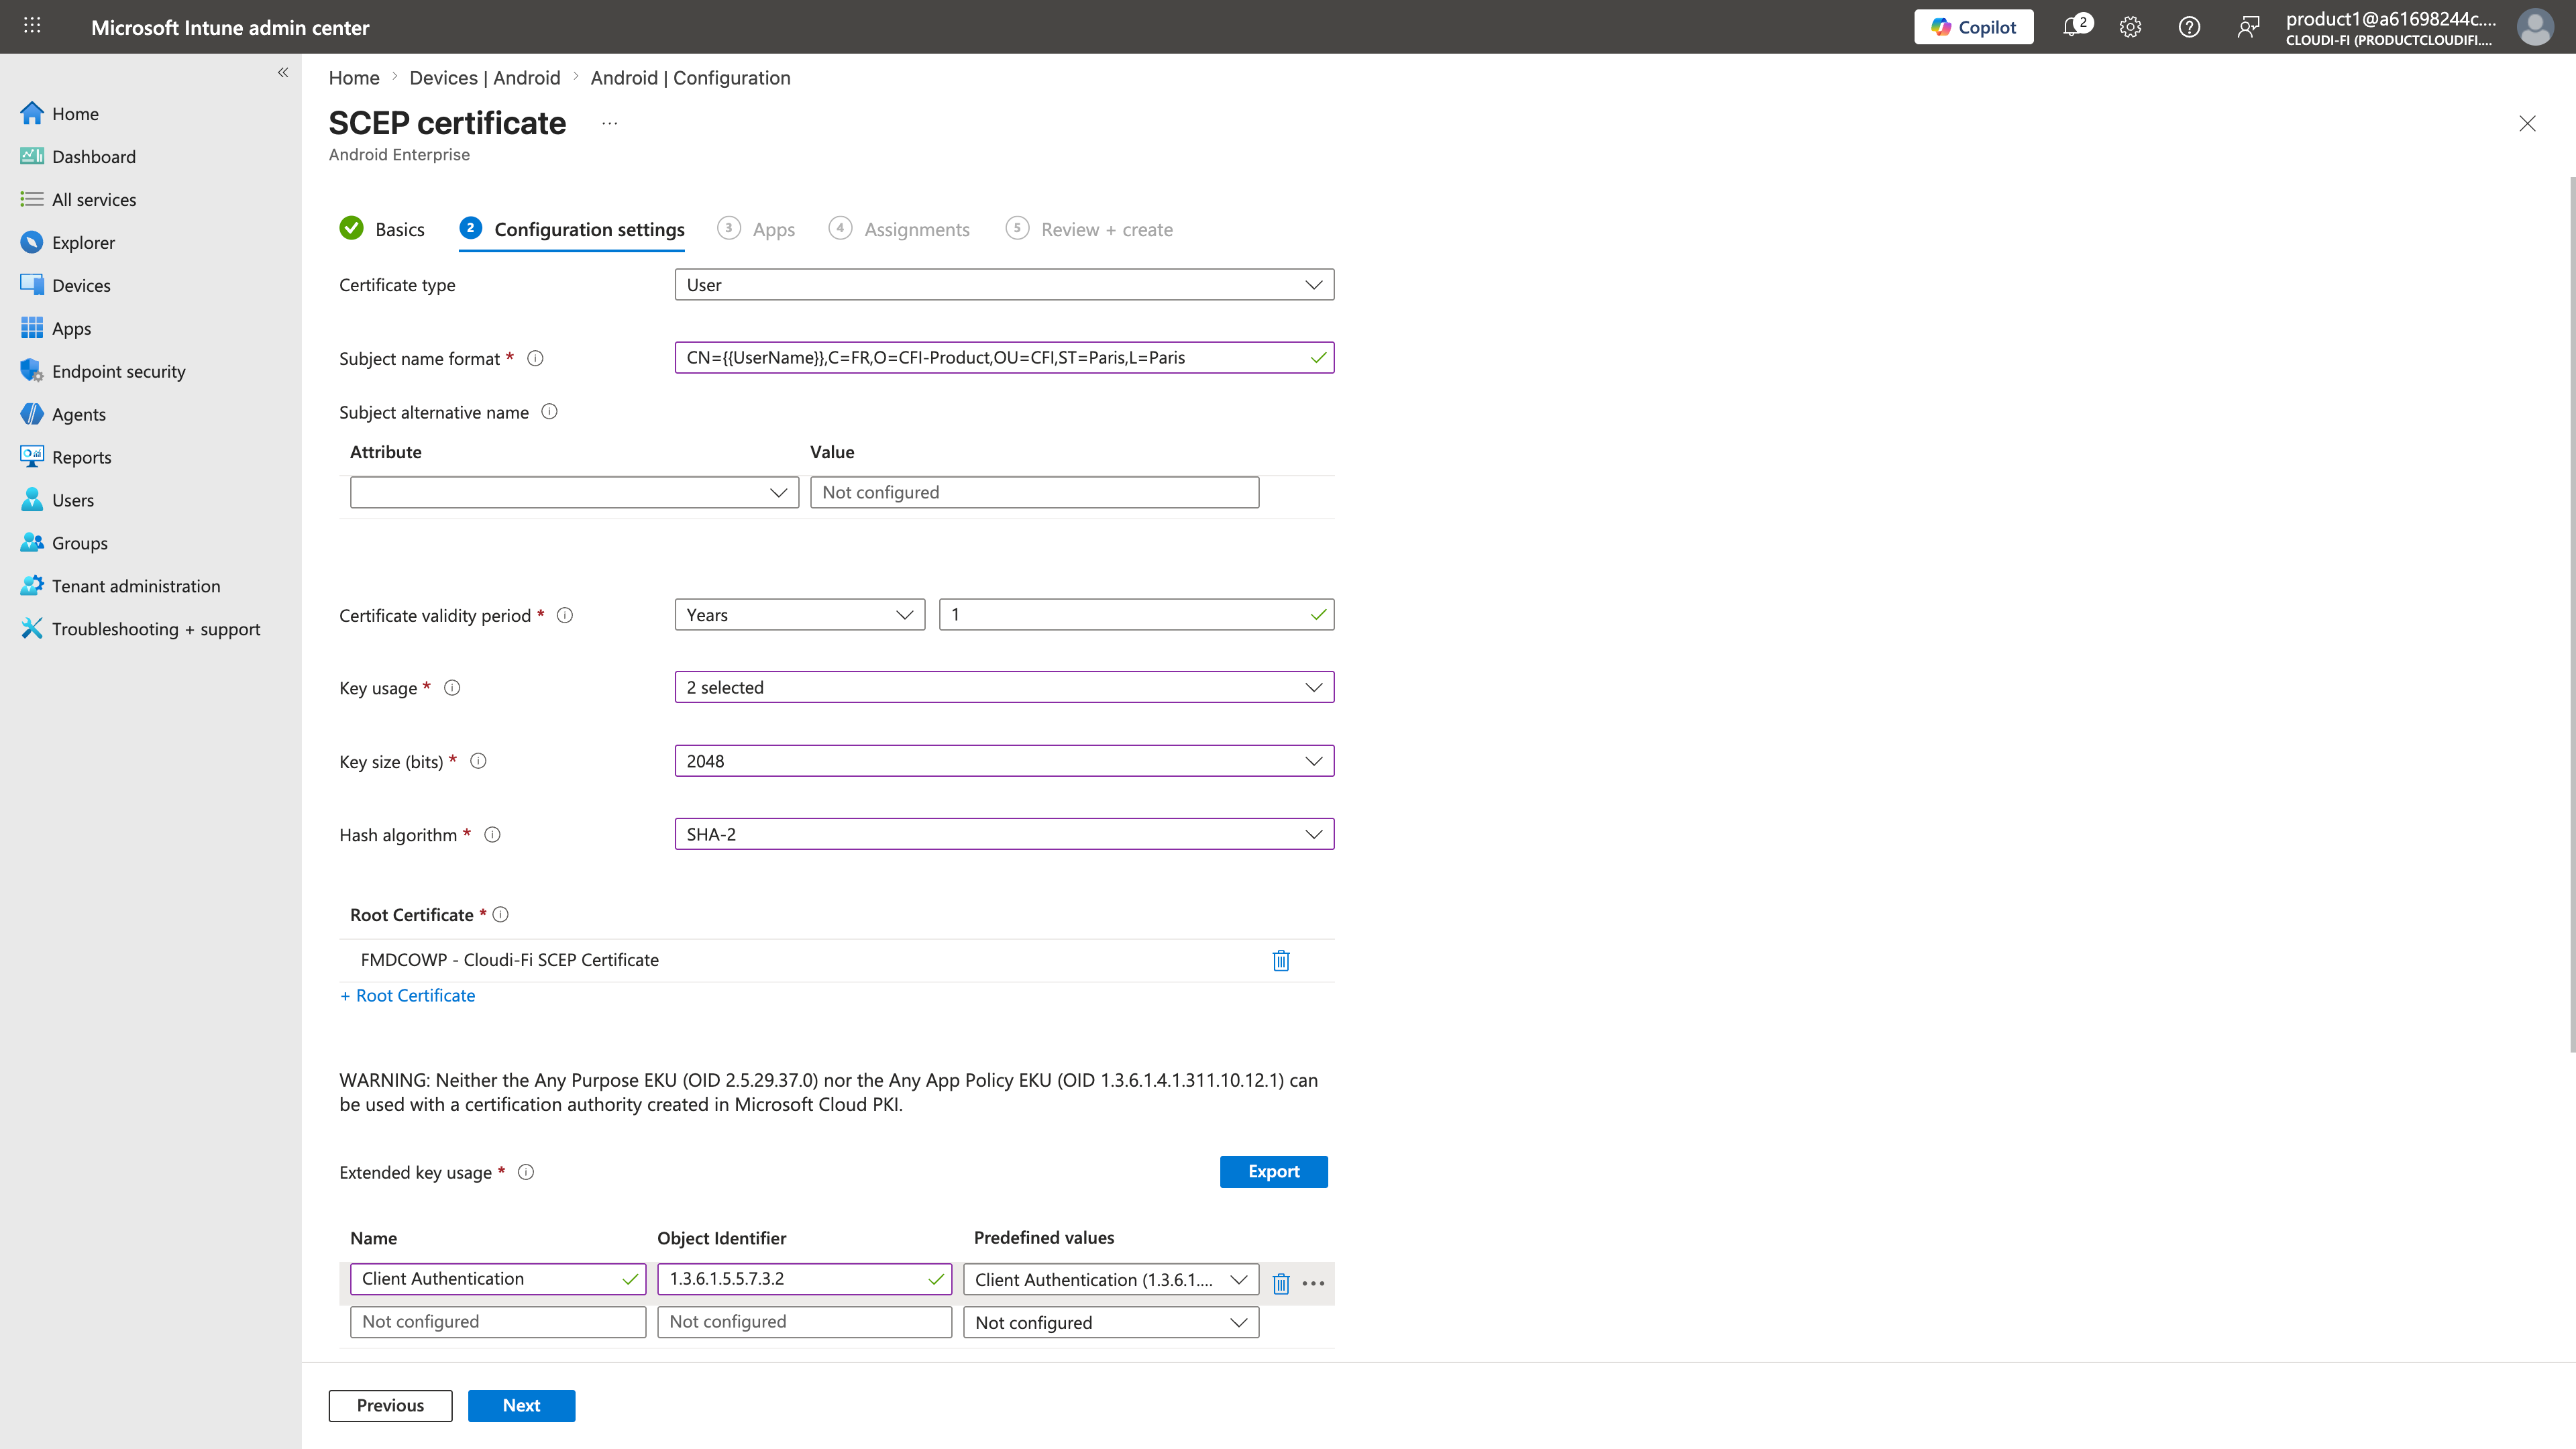
Task: Select the Configuration settings step
Action: point(572,229)
